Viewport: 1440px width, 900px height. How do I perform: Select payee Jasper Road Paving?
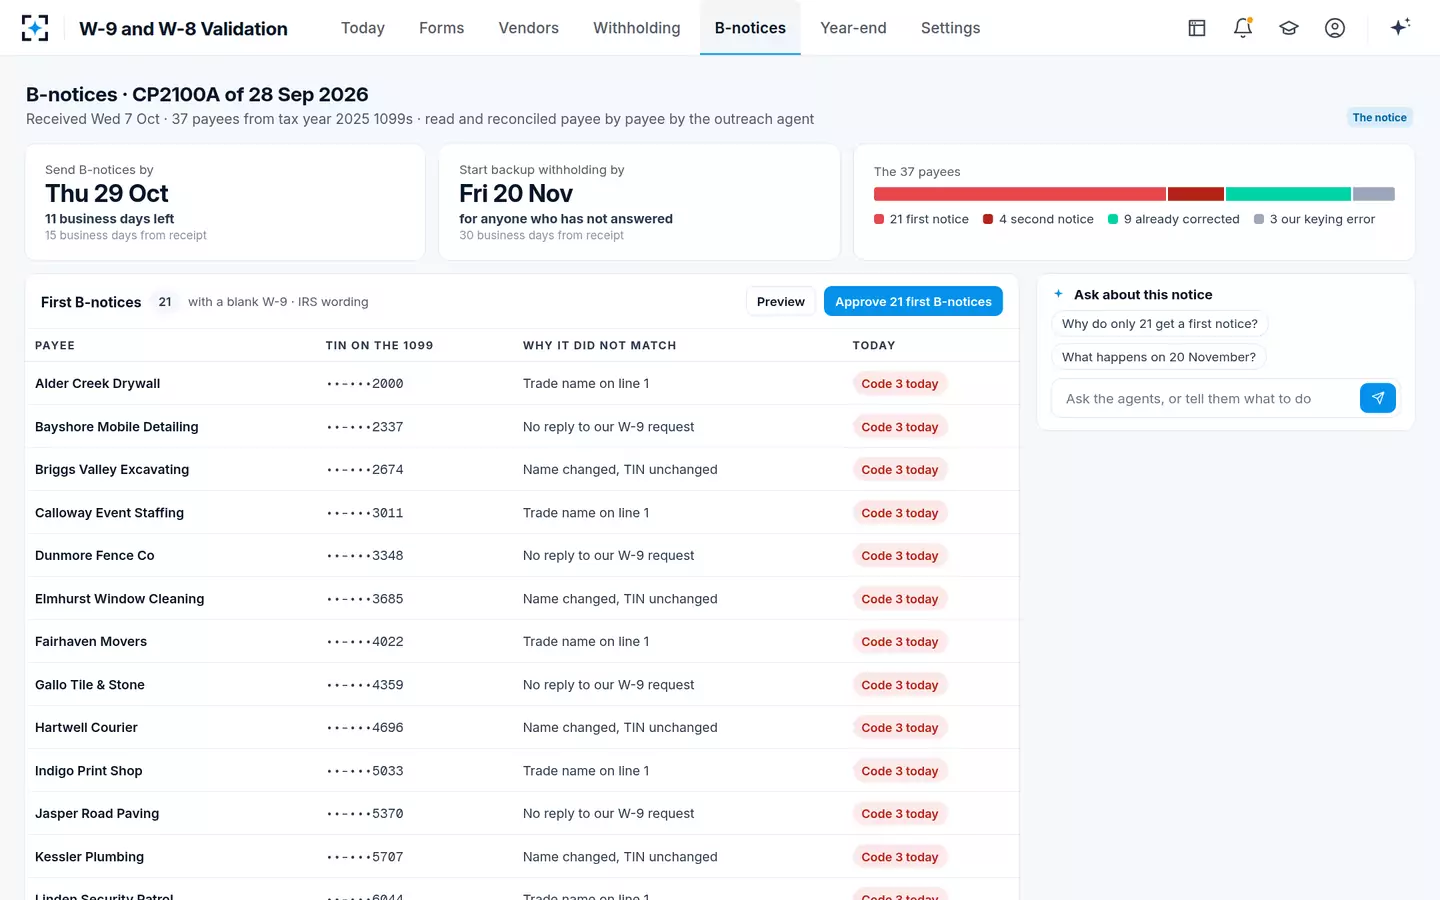coord(97,814)
